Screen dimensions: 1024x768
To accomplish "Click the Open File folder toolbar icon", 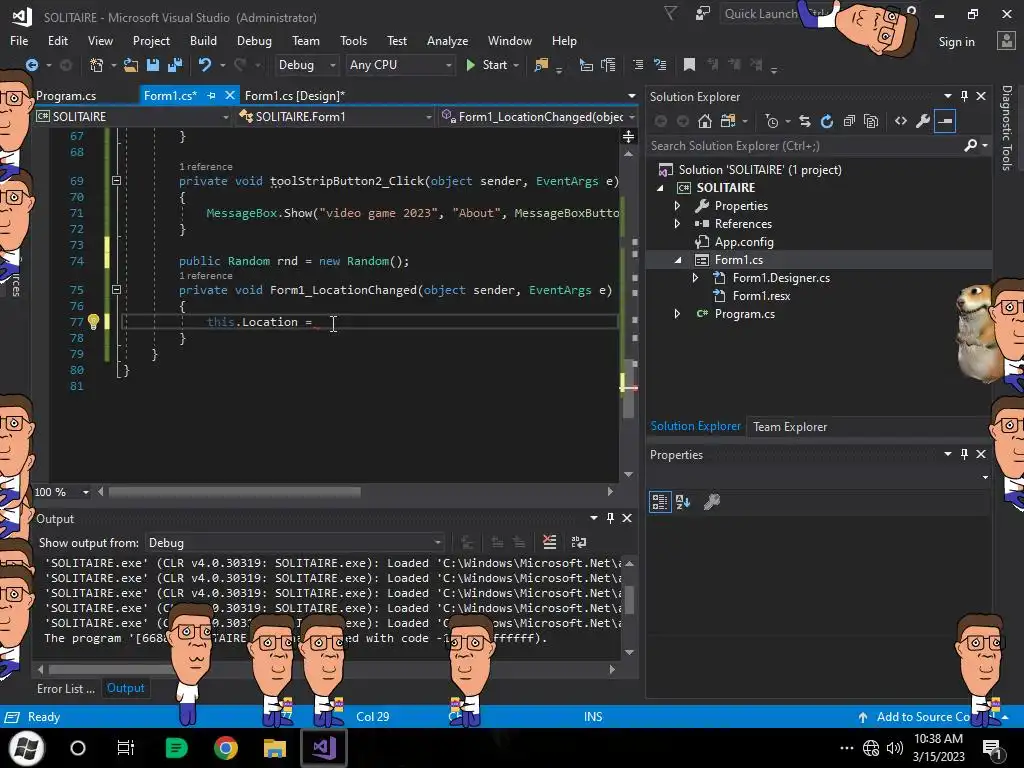I will (131, 65).
